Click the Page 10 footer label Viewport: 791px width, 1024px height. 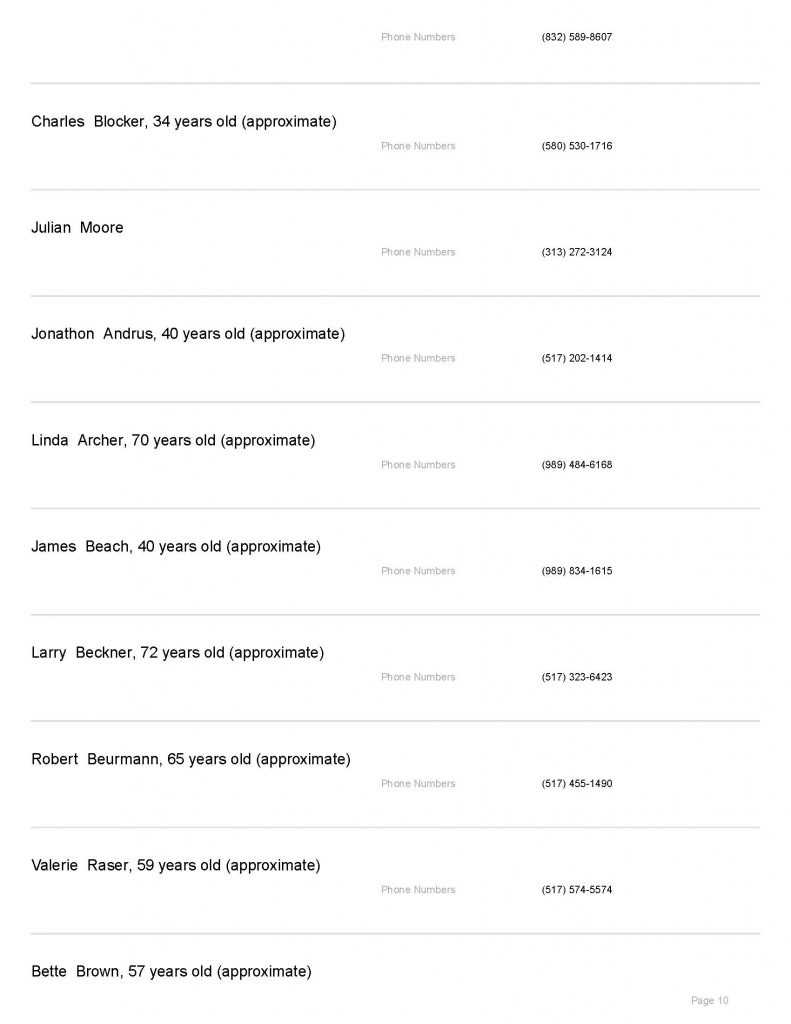tap(709, 1000)
